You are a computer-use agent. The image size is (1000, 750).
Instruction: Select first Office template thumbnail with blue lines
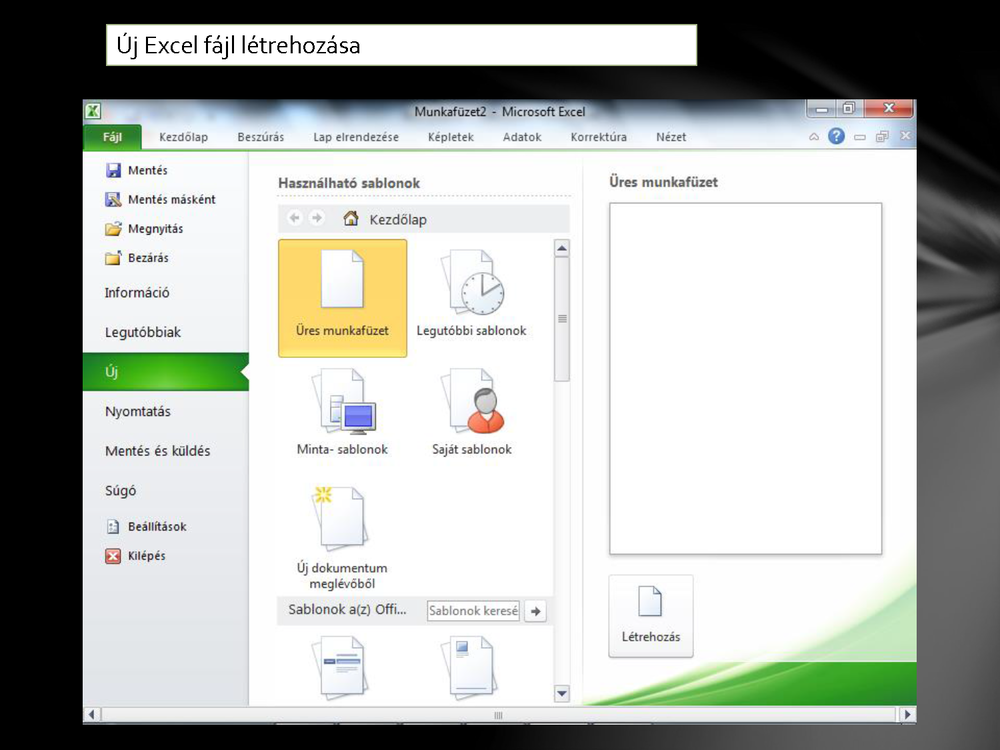[342, 668]
